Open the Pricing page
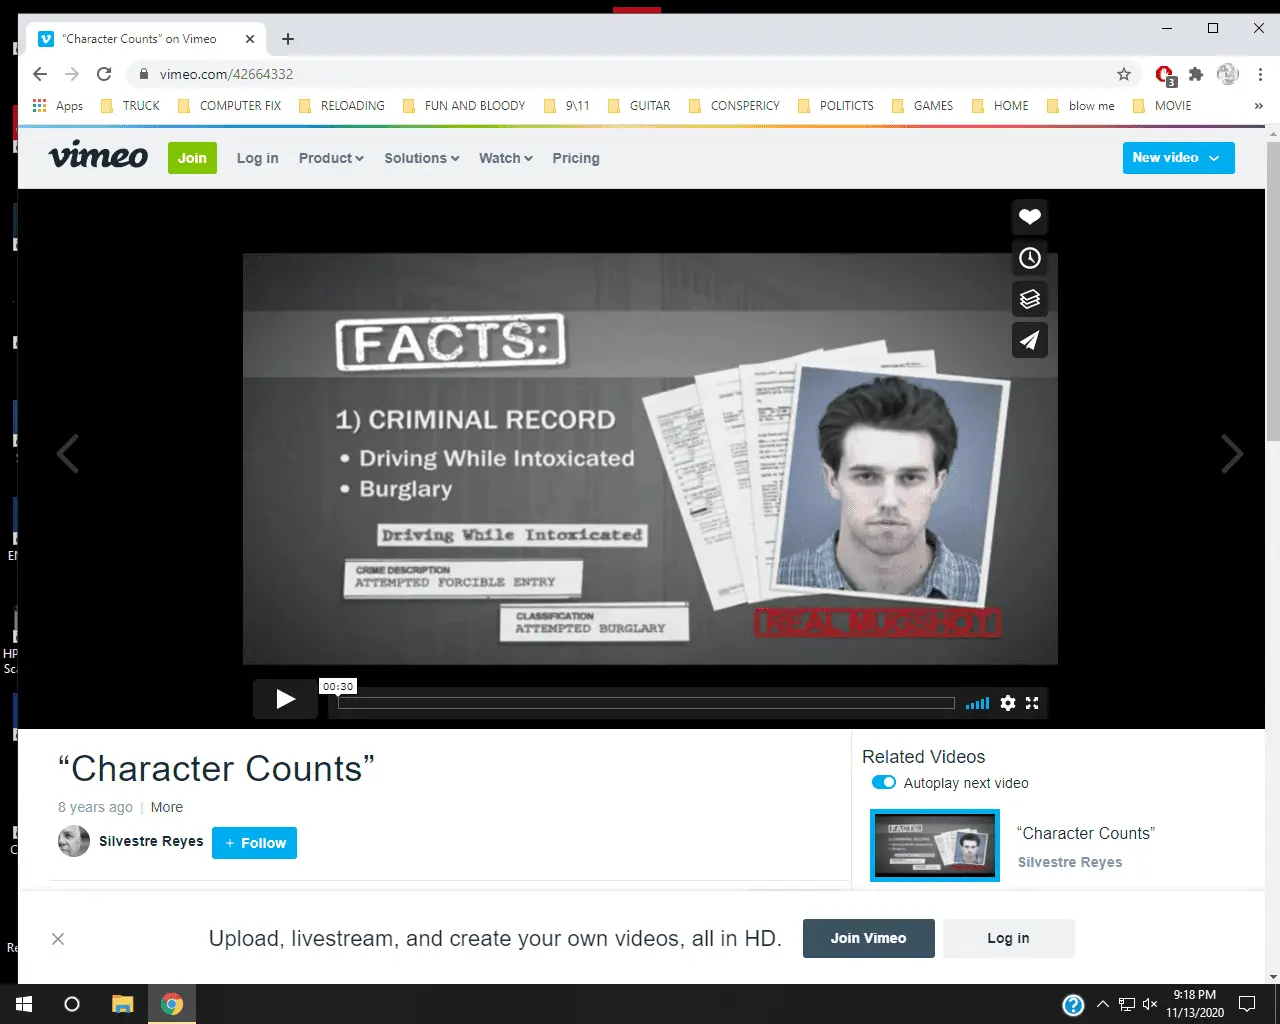Image resolution: width=1280 pixels, height=1024 pixels. [x=576, y=158]
